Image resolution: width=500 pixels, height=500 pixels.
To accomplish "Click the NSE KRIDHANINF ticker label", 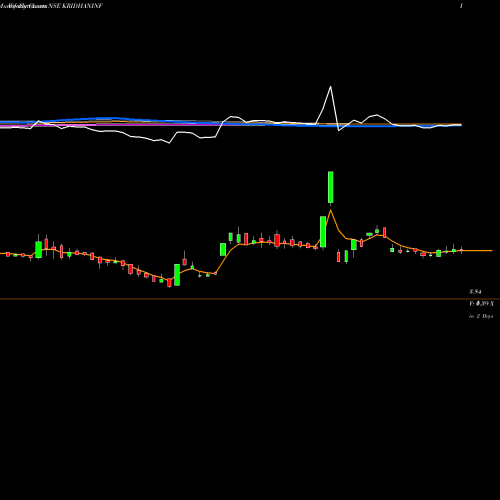I will tap(75, 6).
